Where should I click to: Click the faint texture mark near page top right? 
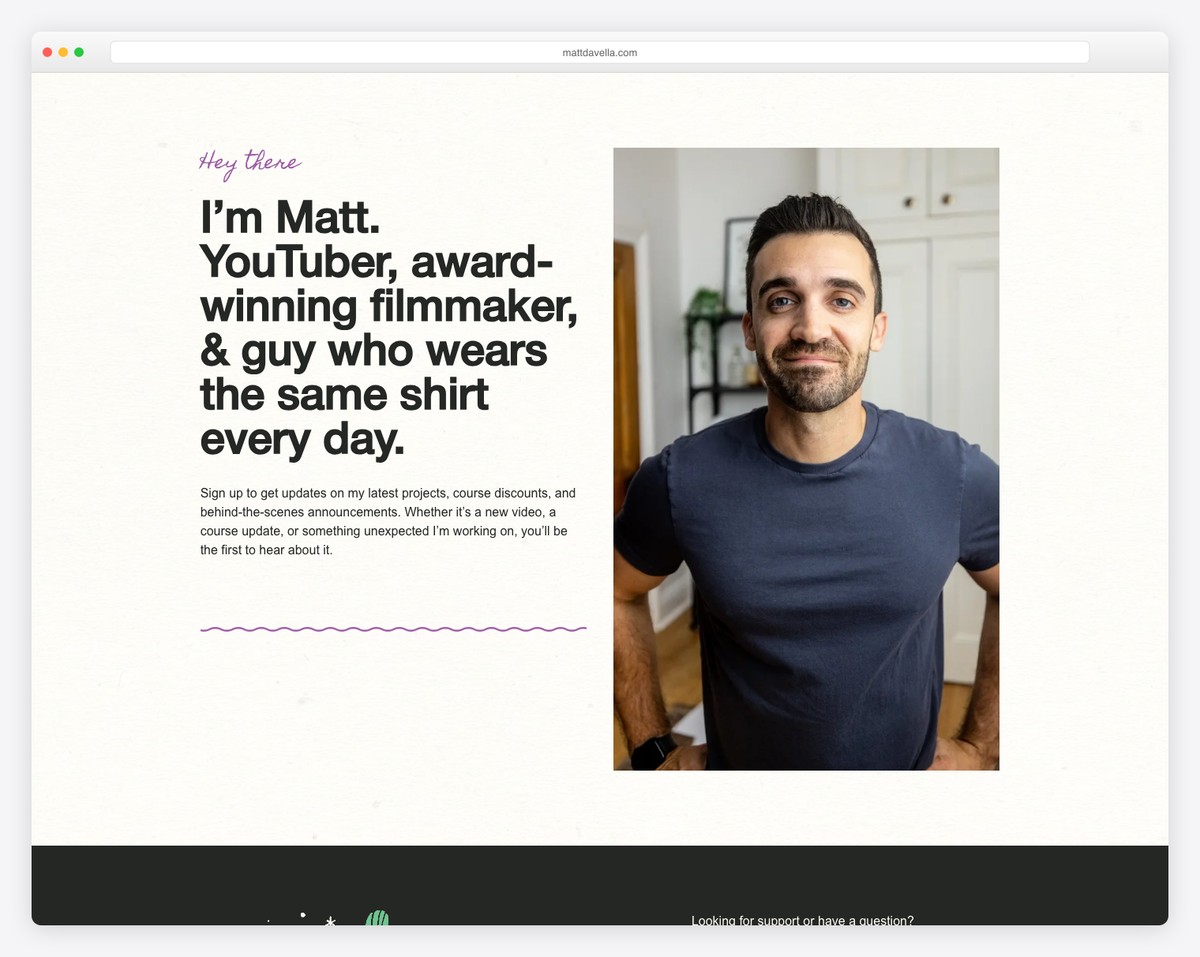pos(1133,126)
